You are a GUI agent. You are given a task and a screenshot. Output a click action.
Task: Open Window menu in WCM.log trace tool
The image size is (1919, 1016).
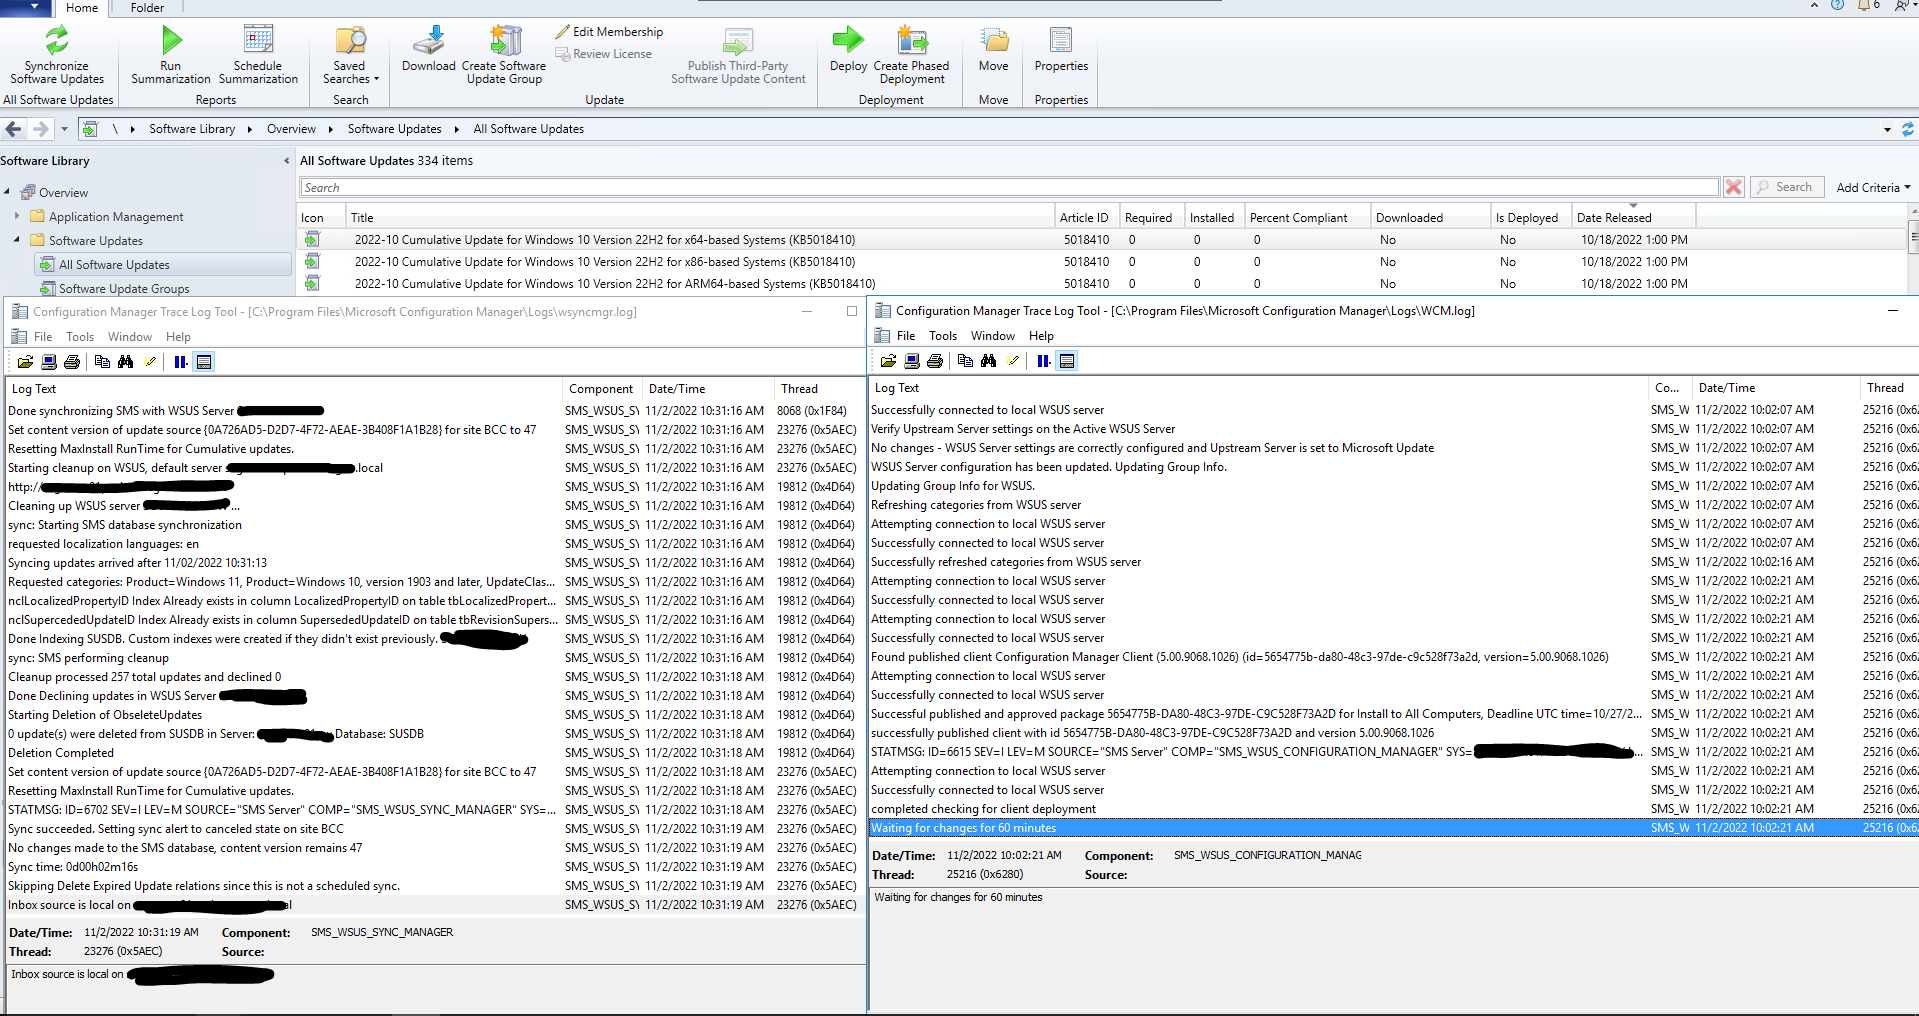coord(992,336)
